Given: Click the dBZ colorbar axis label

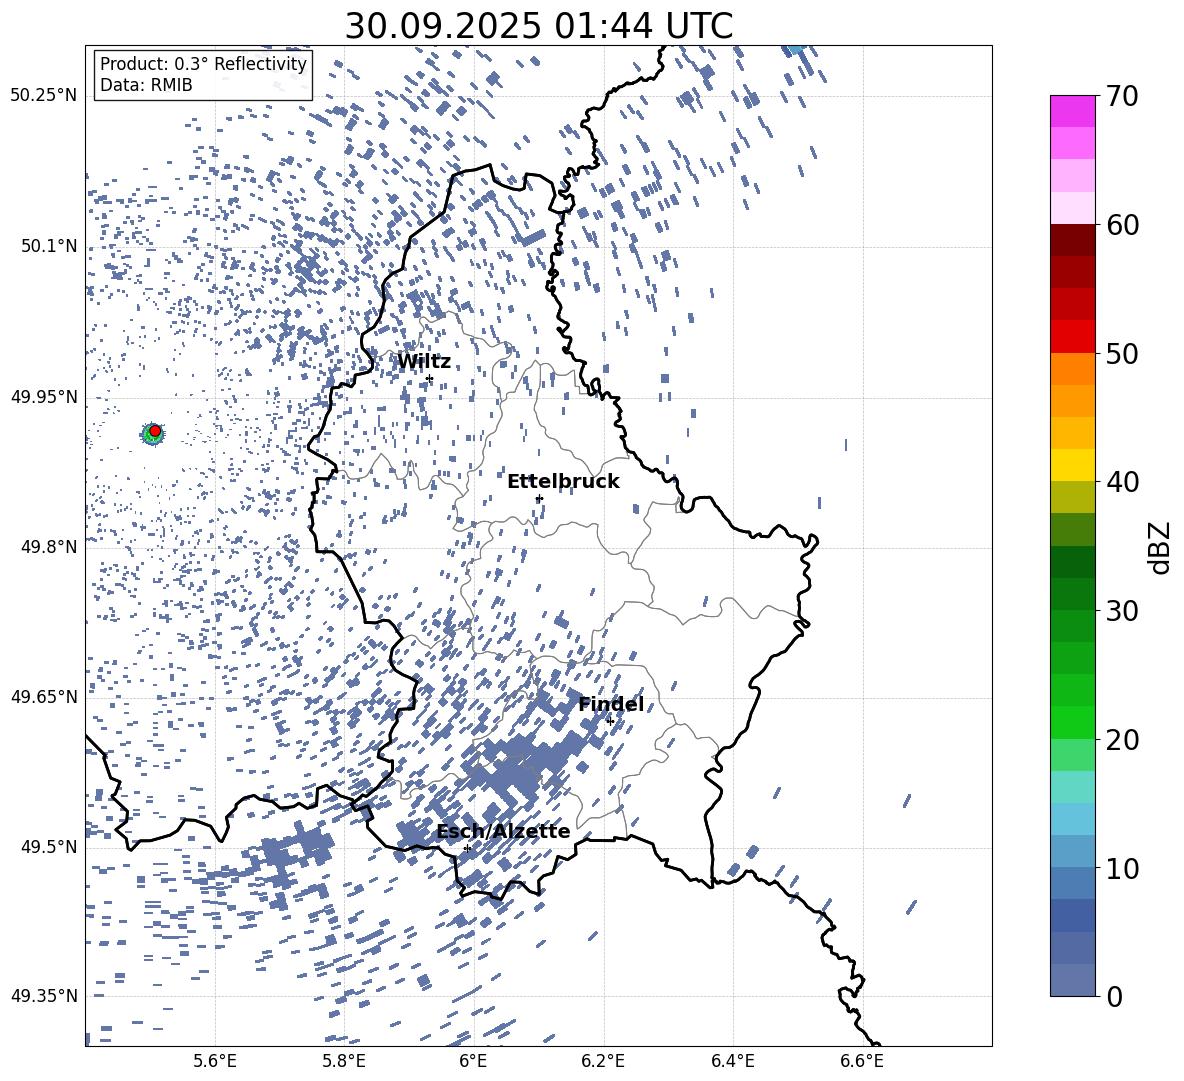Looking at the screenshot, I should 1161,547.
